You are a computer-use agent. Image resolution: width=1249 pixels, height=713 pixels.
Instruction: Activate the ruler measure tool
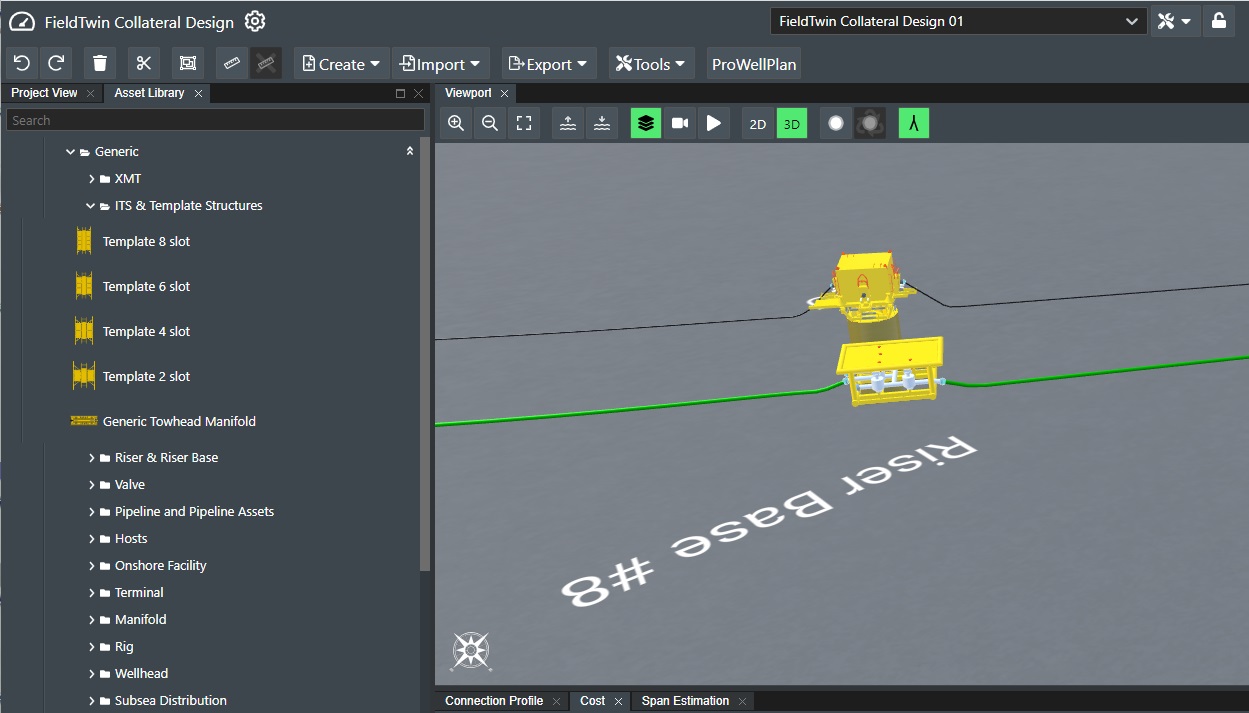tap(232, 64)
